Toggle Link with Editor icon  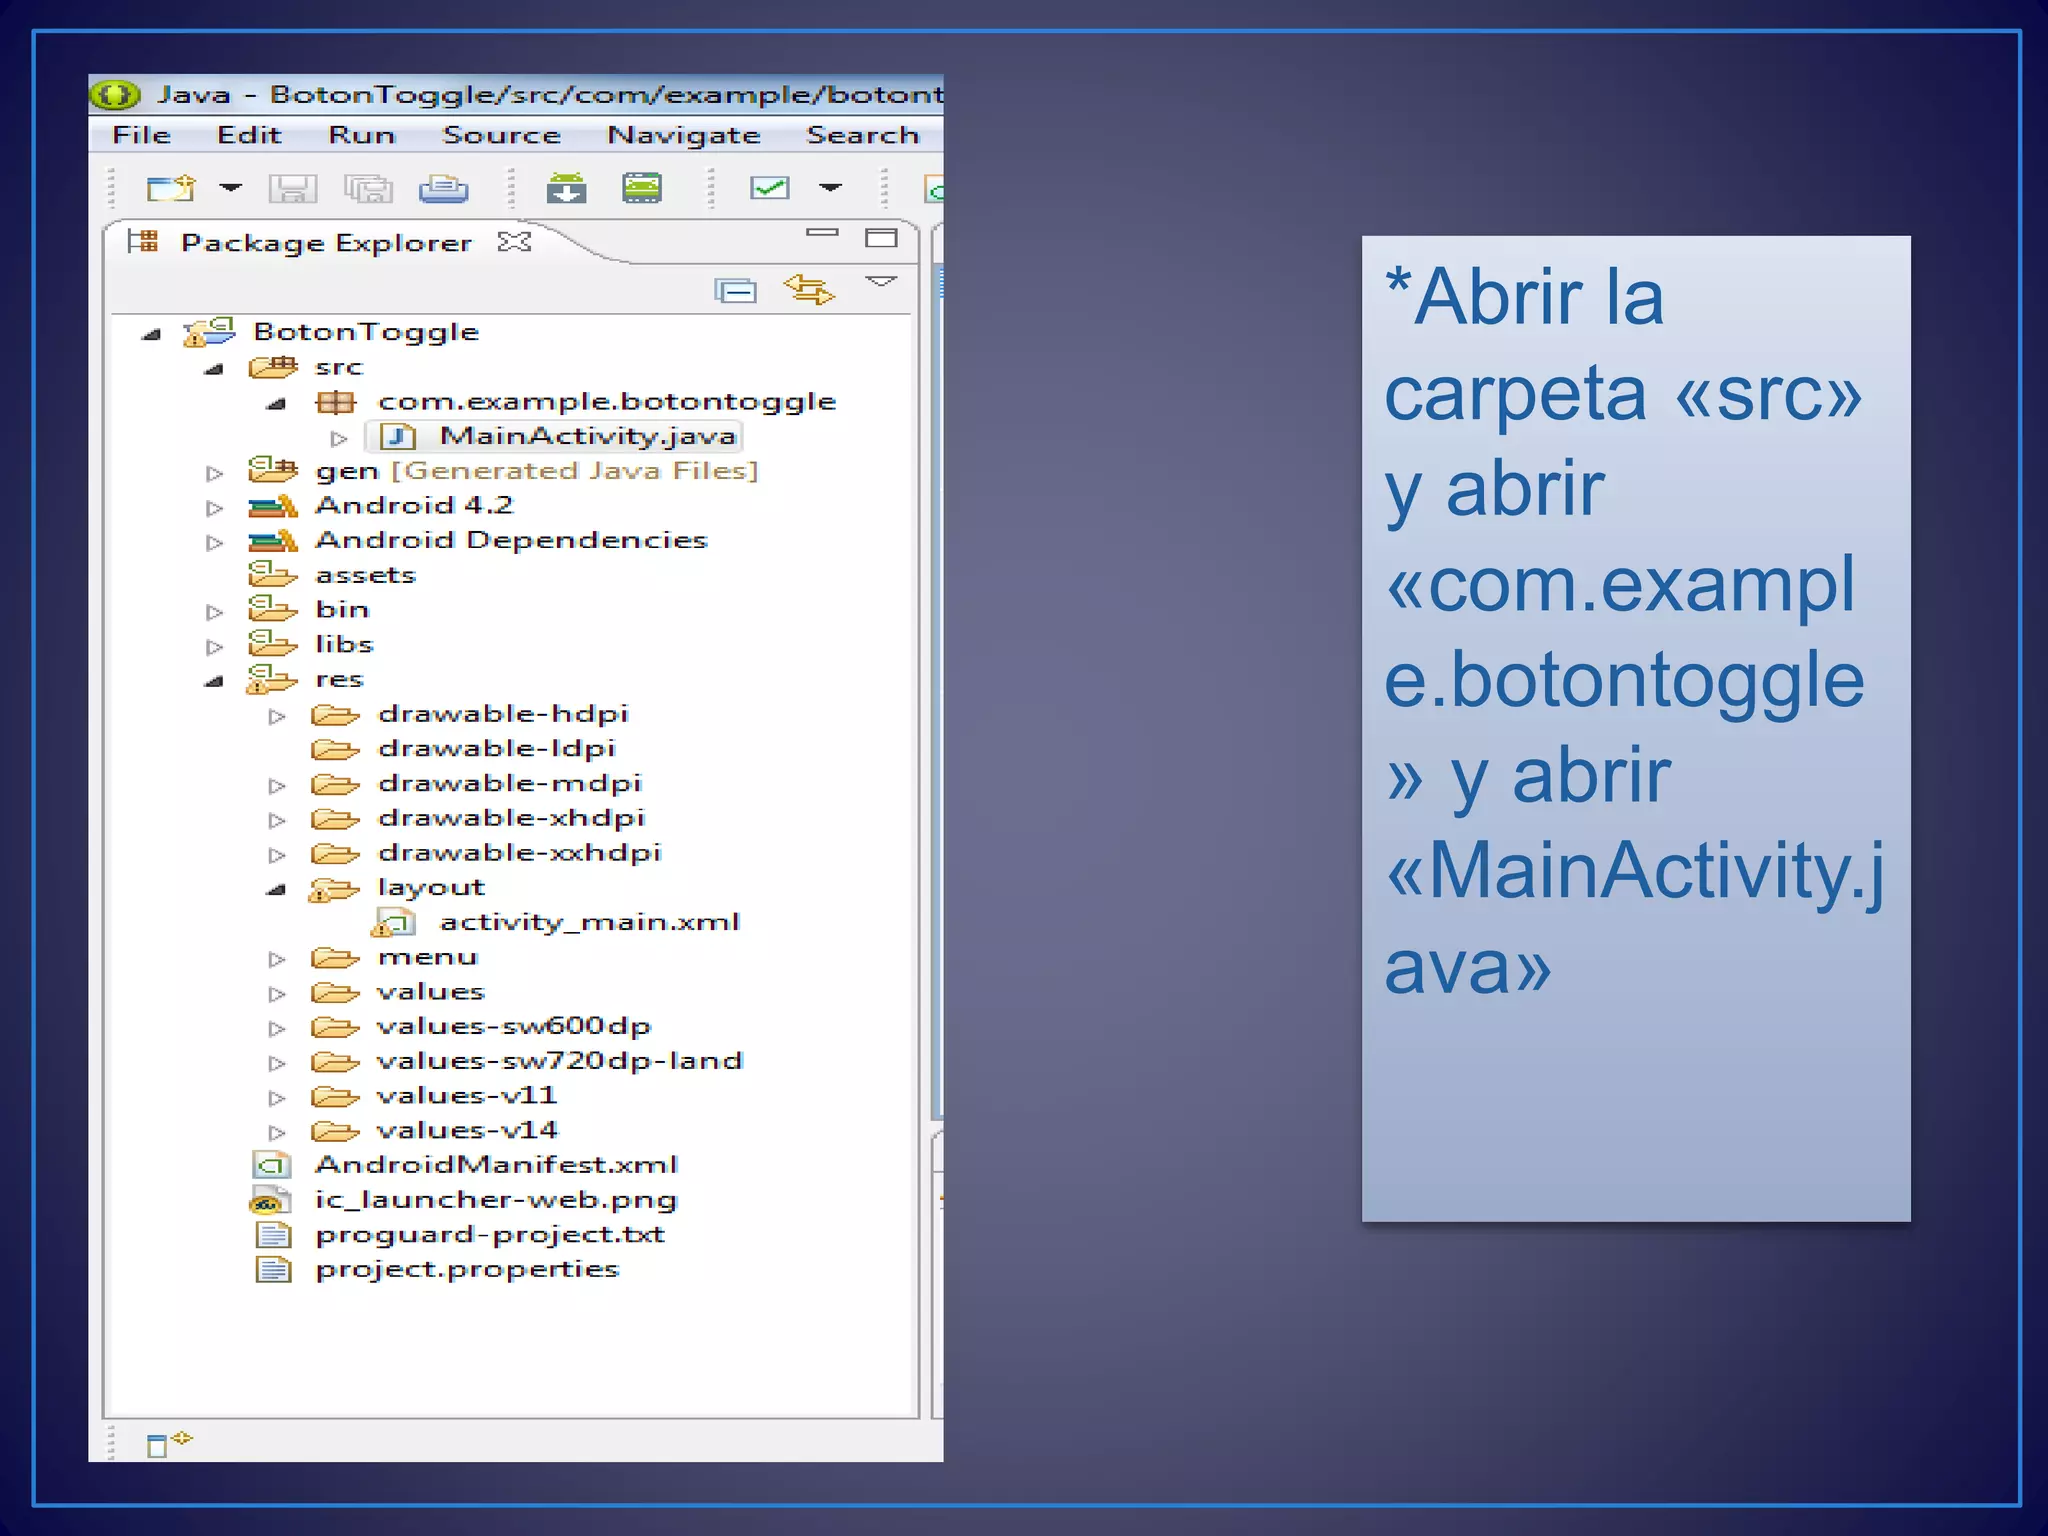(808, 289)
